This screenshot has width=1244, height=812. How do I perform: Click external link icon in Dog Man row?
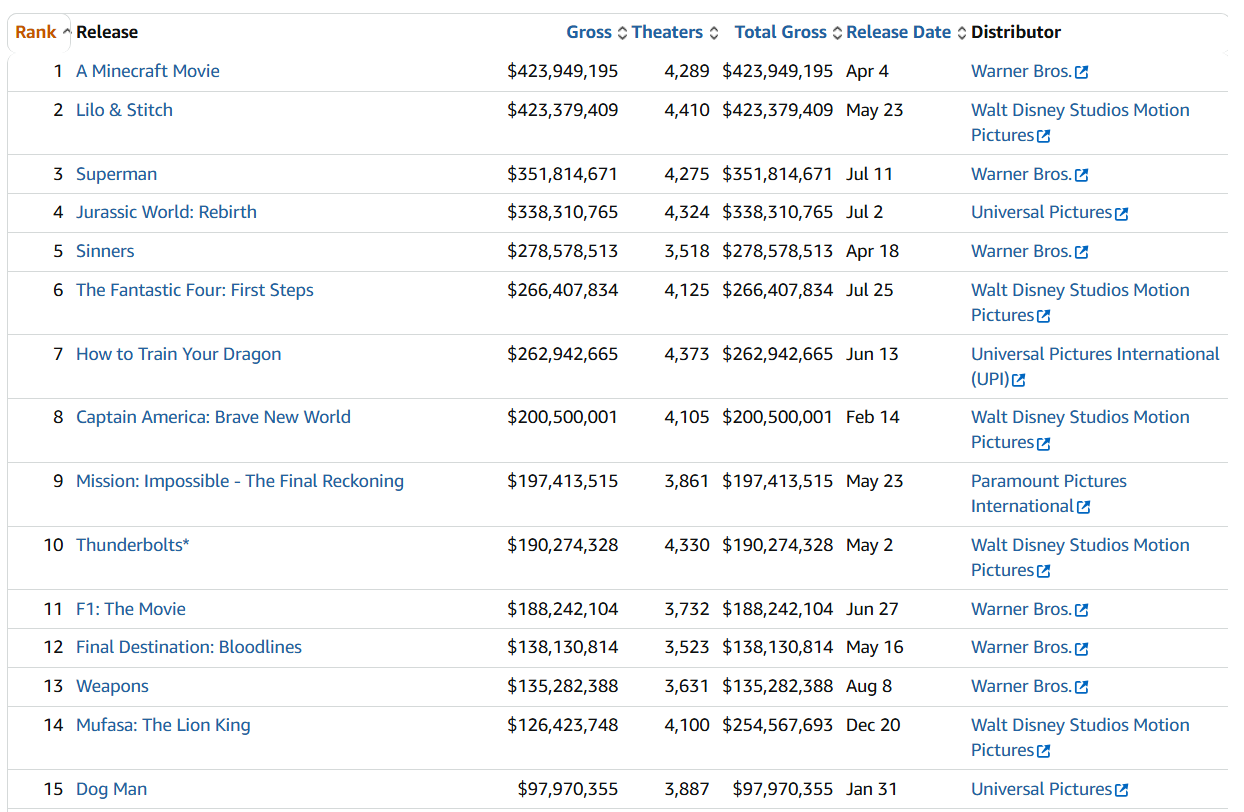point(1121,790)
